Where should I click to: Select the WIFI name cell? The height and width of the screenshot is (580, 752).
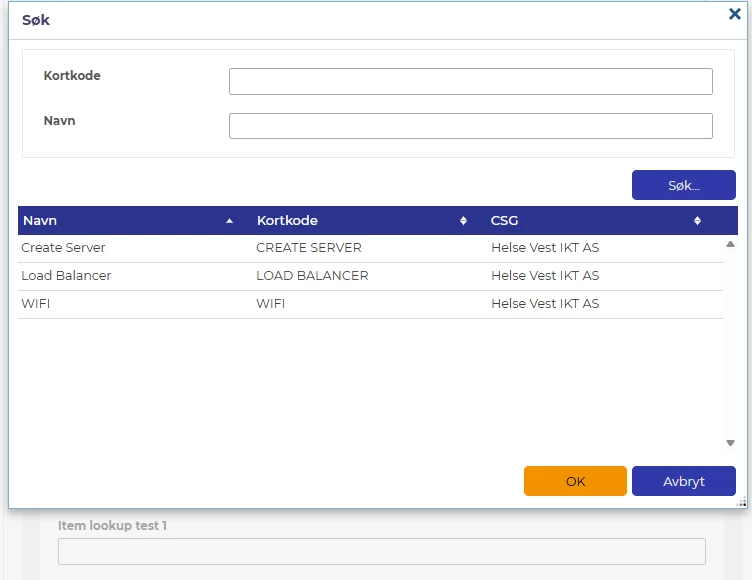[x=36, y=304]
